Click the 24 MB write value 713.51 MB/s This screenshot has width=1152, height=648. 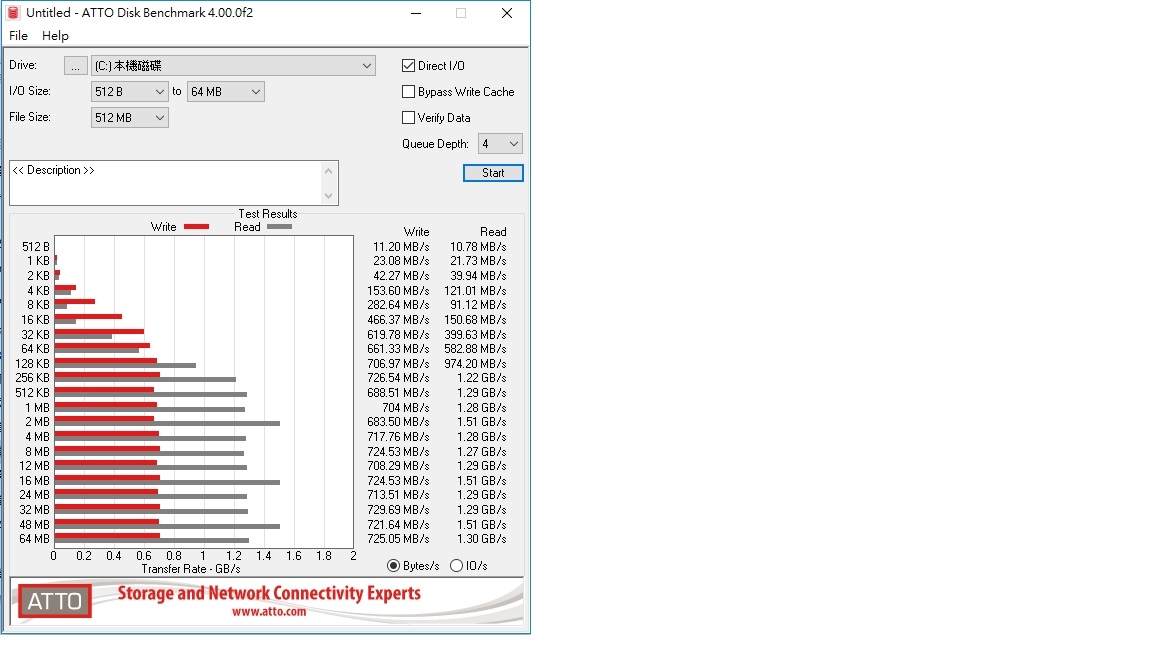pos(398,495)
